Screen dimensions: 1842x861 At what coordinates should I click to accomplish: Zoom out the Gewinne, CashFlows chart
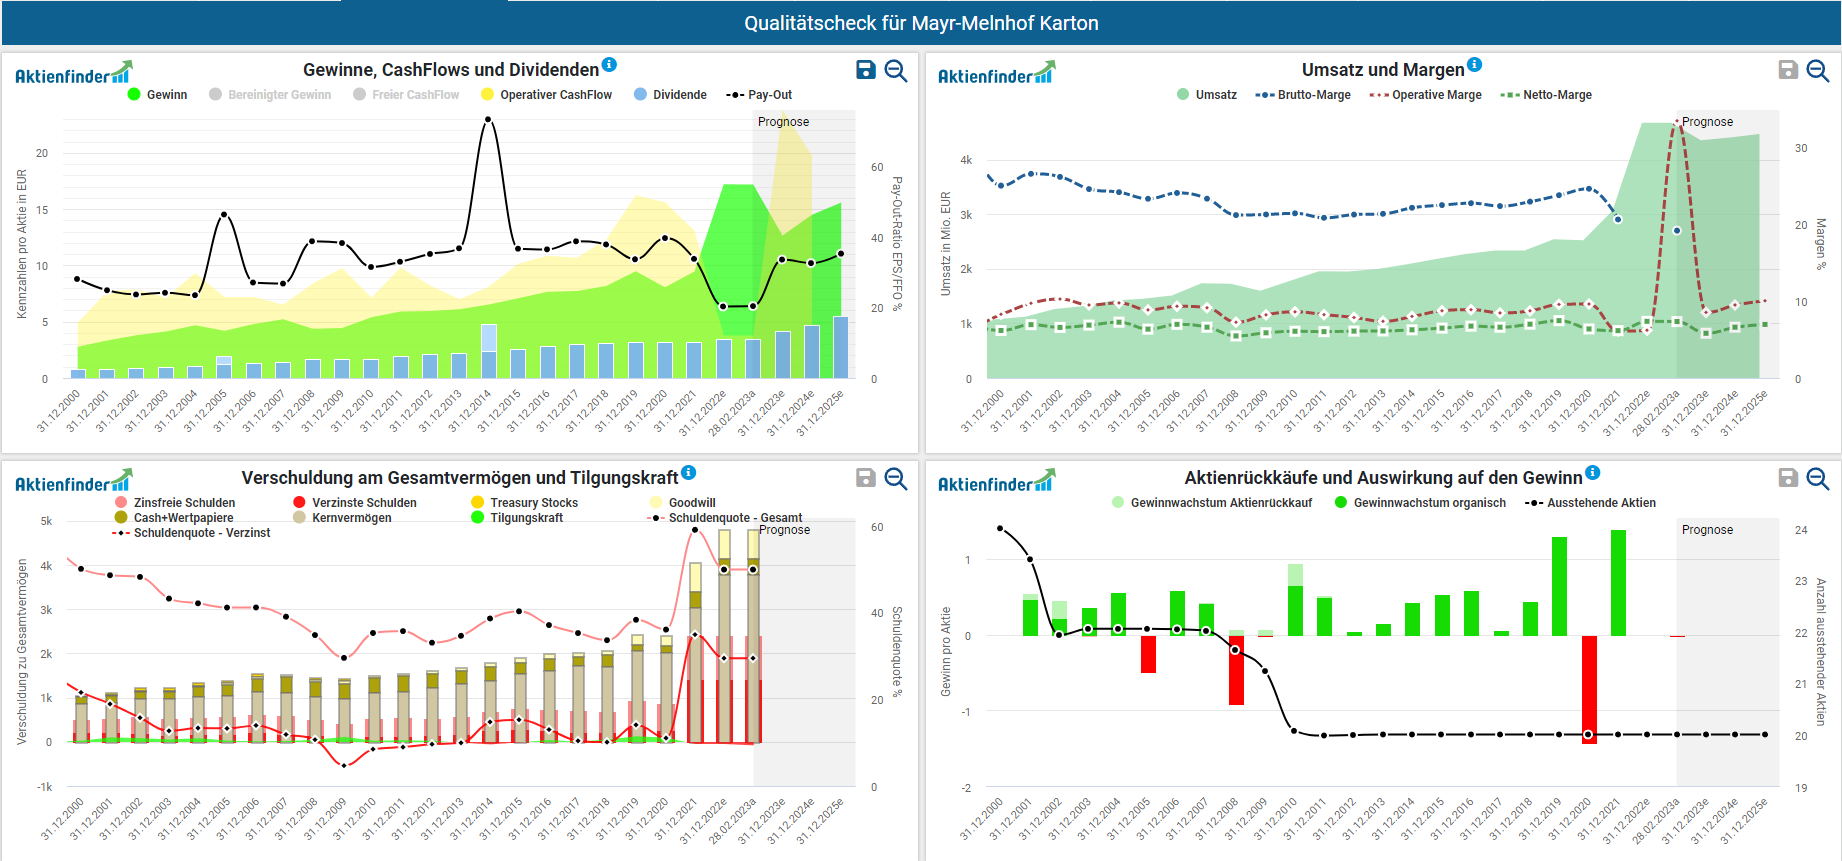896,70
